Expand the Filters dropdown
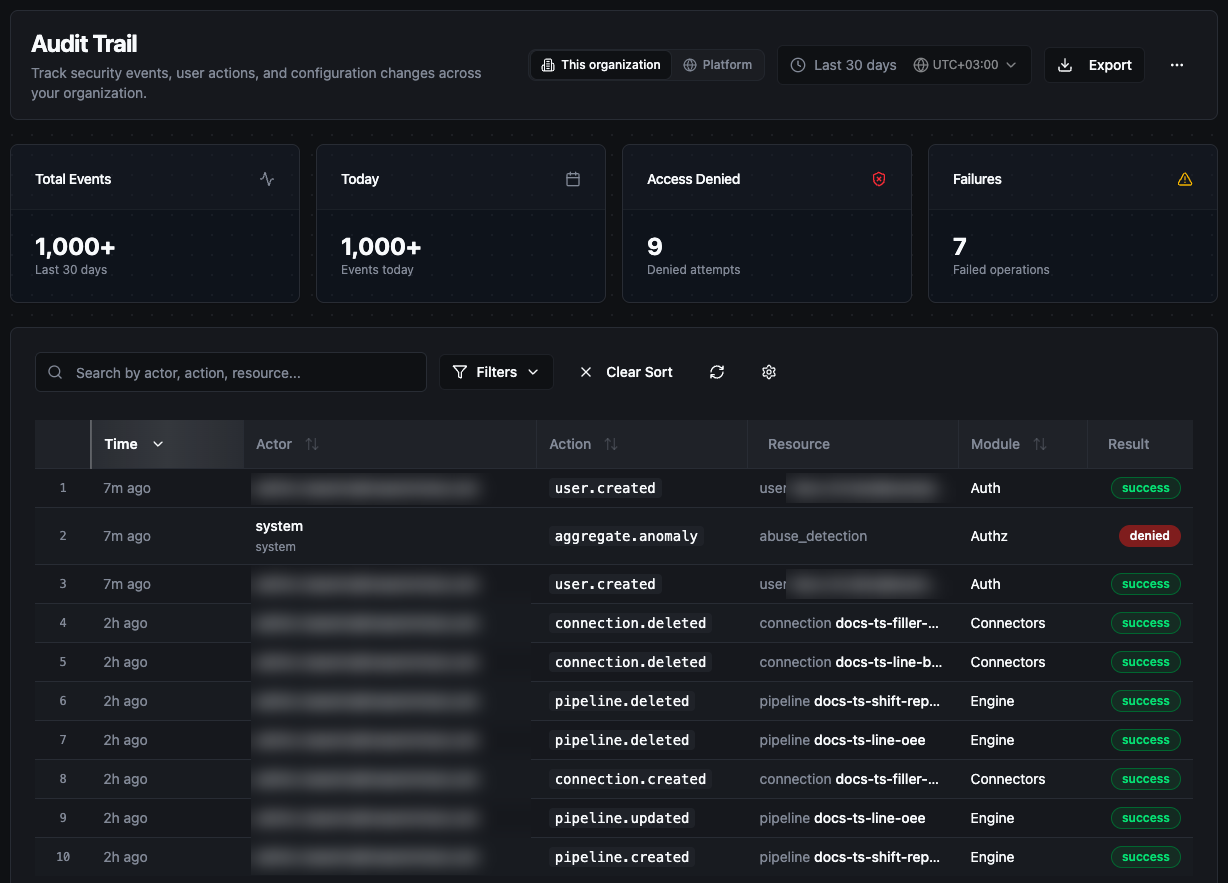The image size is (1228, 883). click(x=496, y=372)
